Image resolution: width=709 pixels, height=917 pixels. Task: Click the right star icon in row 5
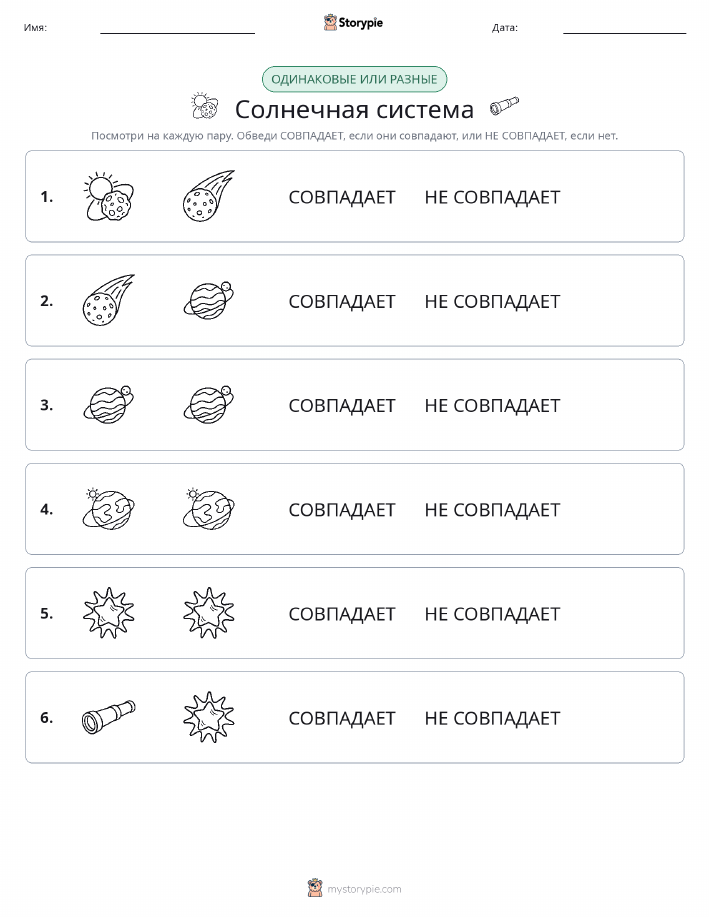209,613
